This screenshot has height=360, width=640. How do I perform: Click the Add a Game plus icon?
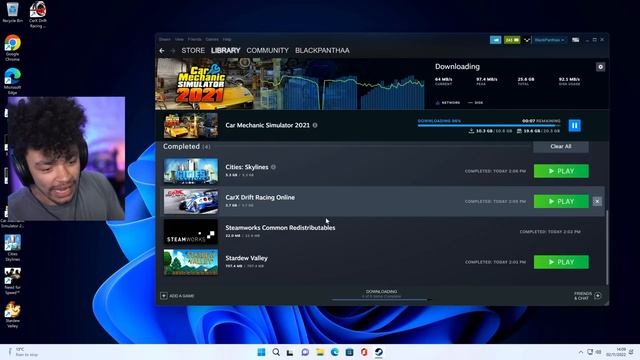164,296
